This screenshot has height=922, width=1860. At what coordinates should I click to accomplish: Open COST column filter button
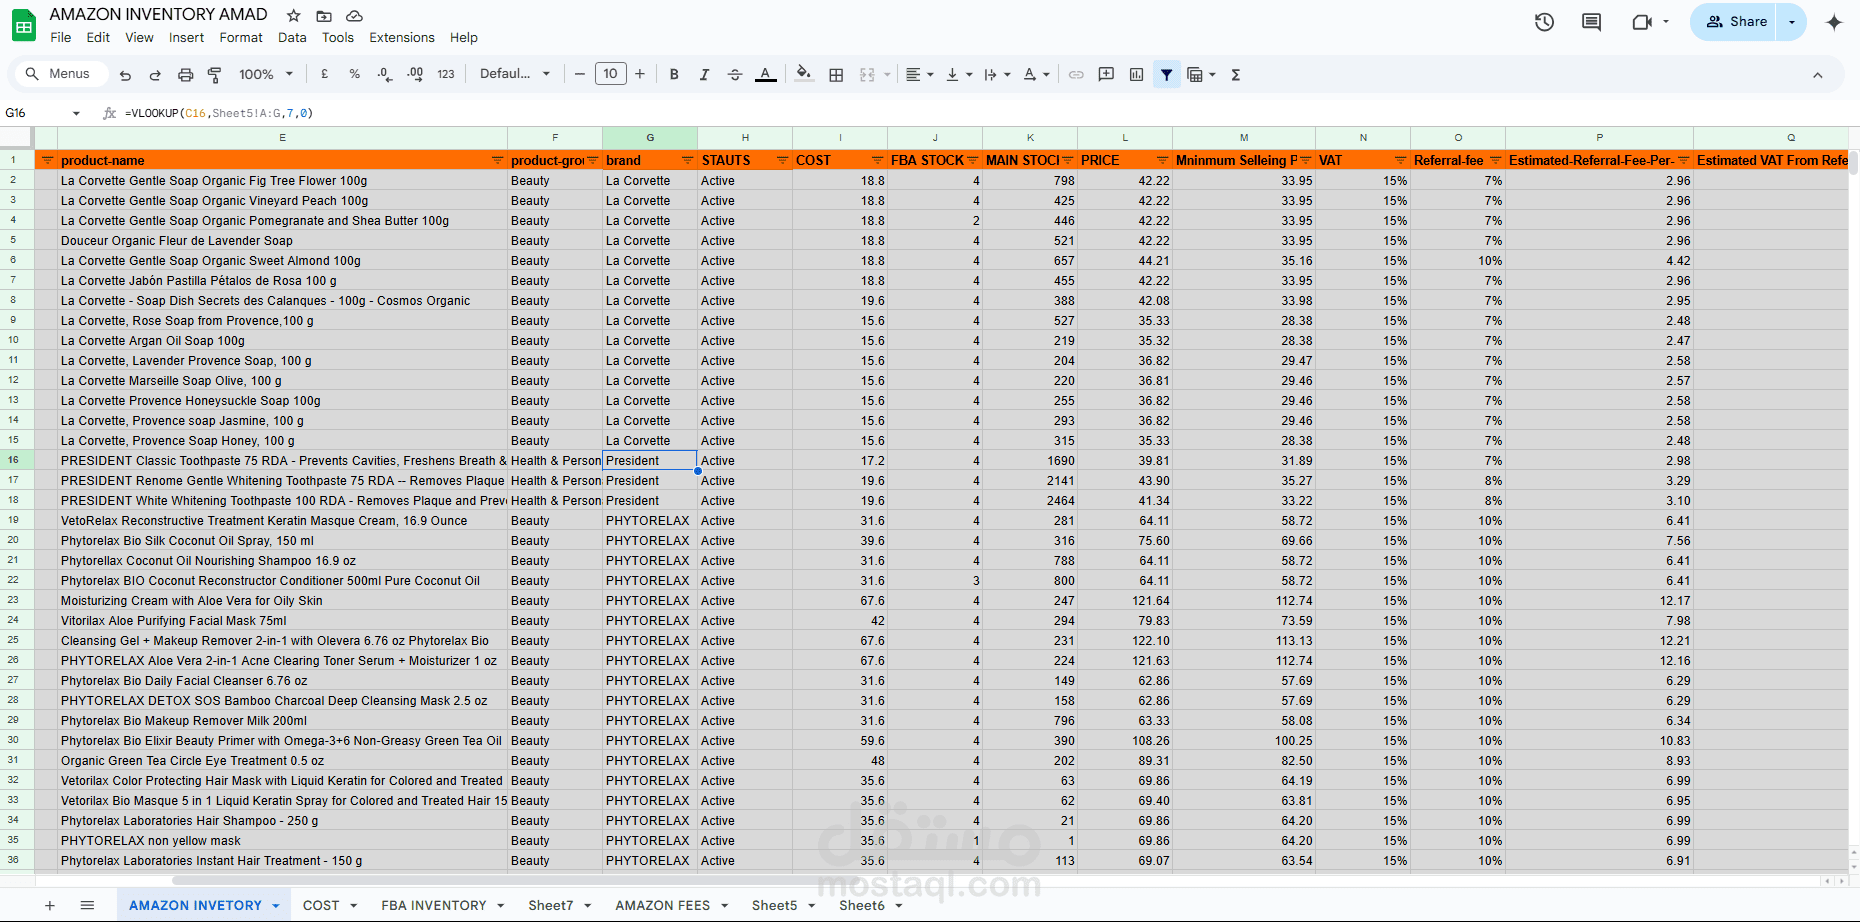point(877,160)
